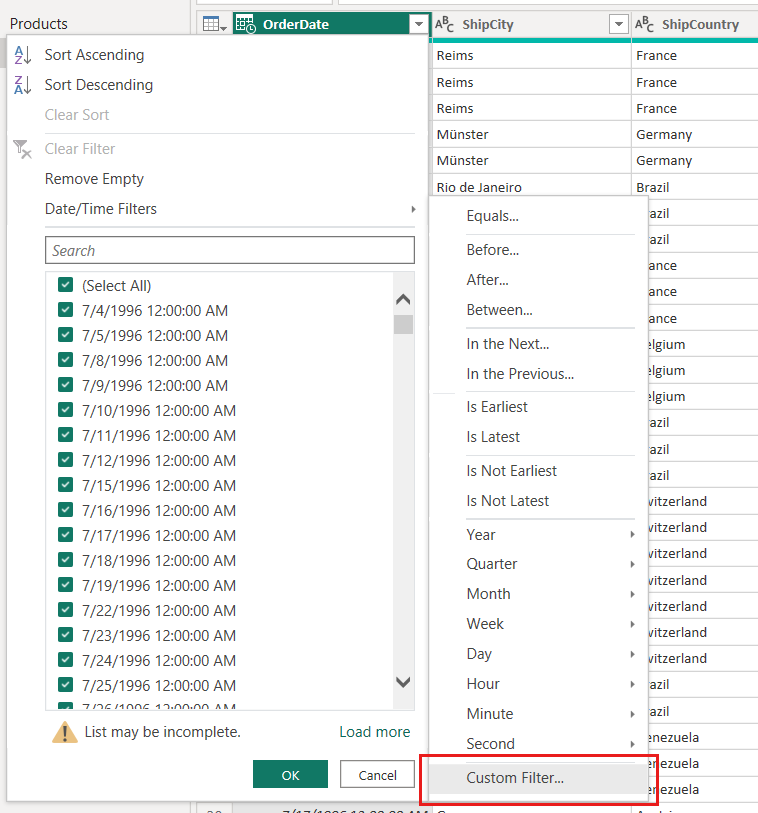Open the OrderDate column filter dropdown arrow
Screen dimensions: 758x813
(x=418, y=24)
